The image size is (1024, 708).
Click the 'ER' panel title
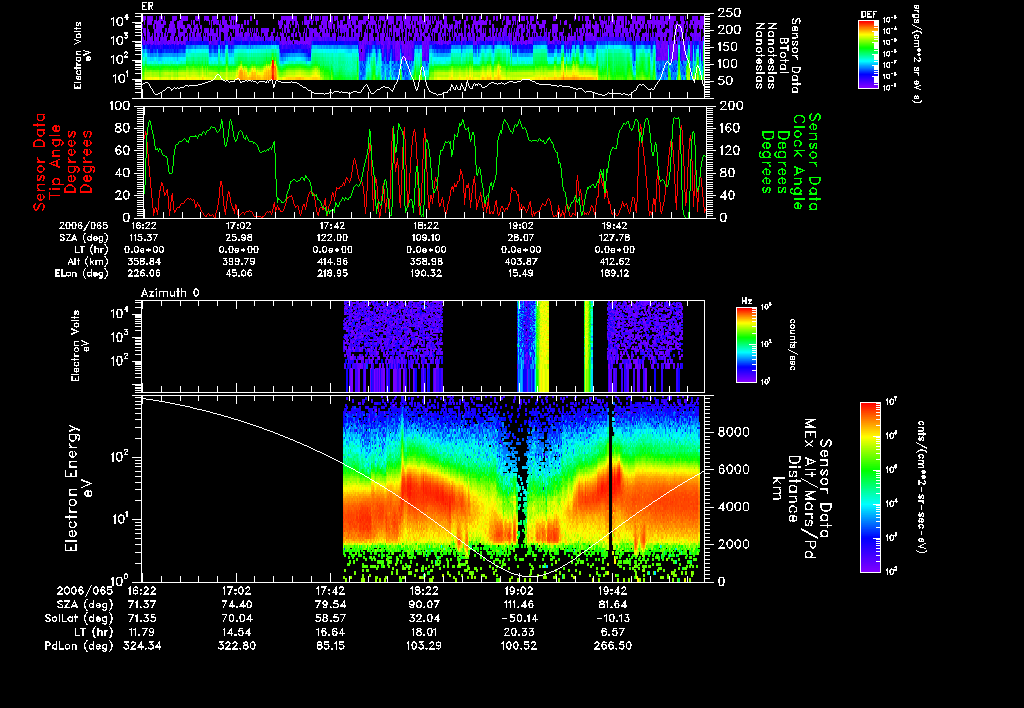(147, 6)
